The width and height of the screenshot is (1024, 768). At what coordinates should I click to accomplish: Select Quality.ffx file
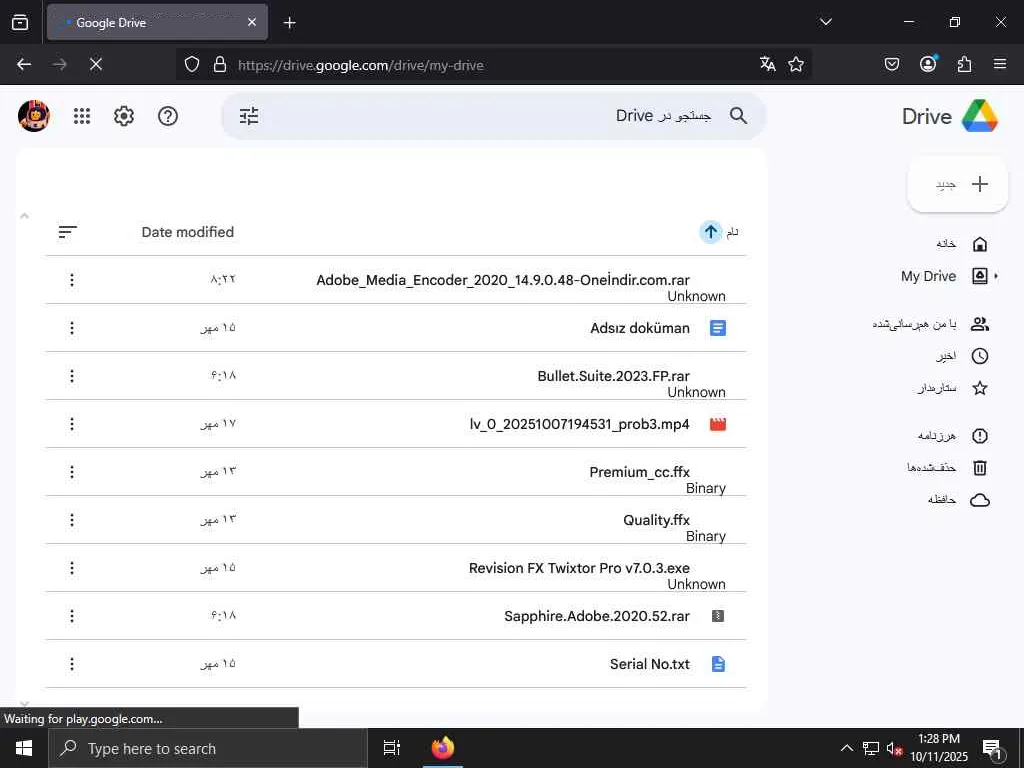[x=396, y=520]
